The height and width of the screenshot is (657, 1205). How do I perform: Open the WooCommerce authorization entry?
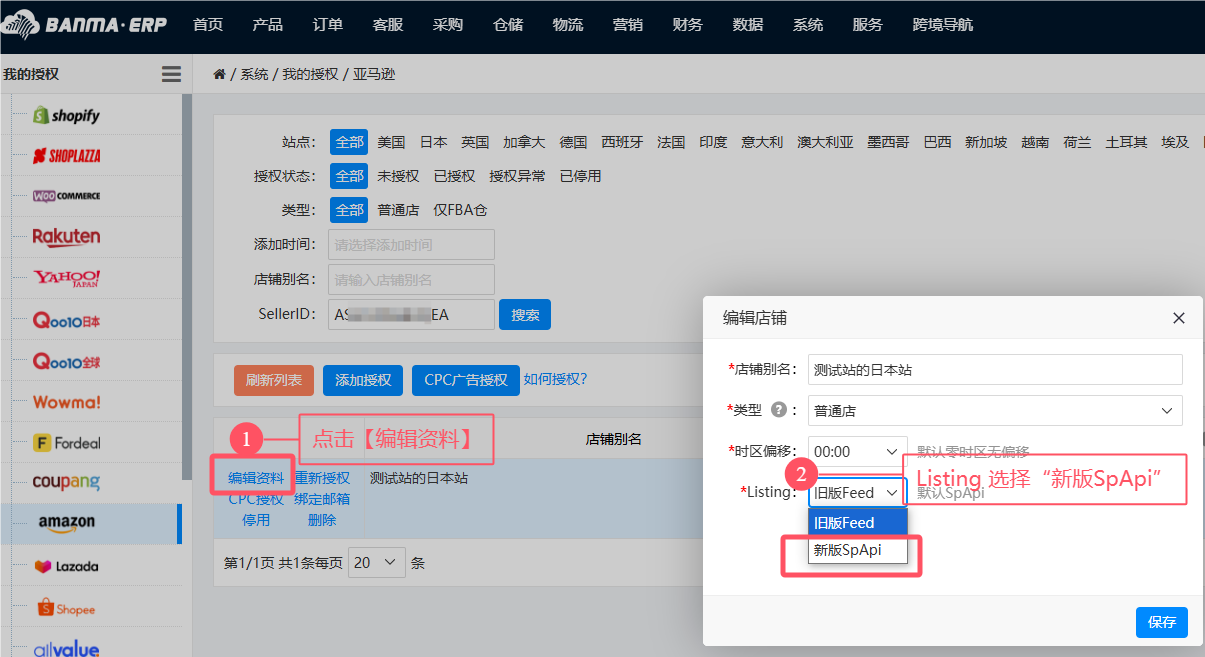pyautogui.click(x=67, y=196)
